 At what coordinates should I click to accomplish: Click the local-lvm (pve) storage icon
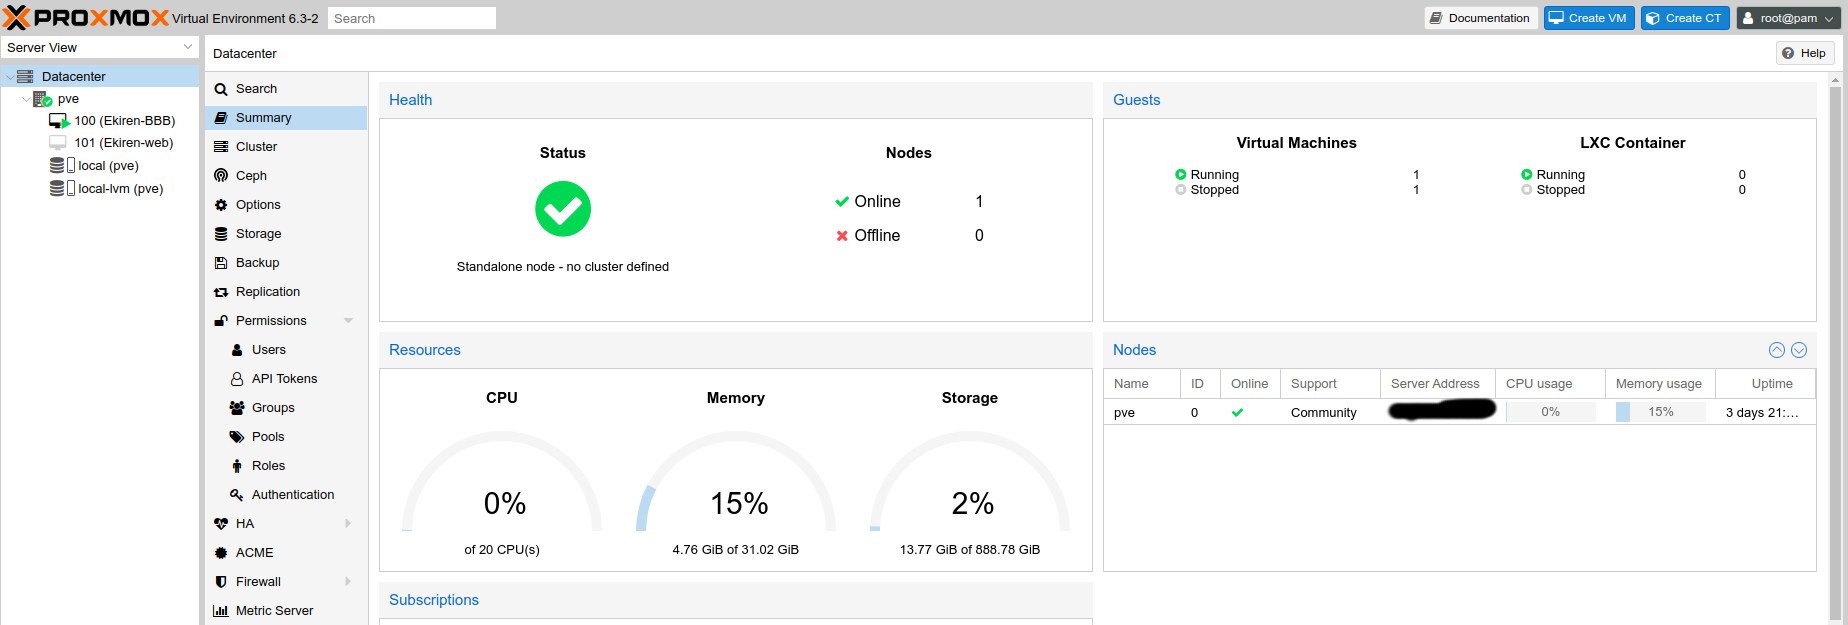(62, 188)
